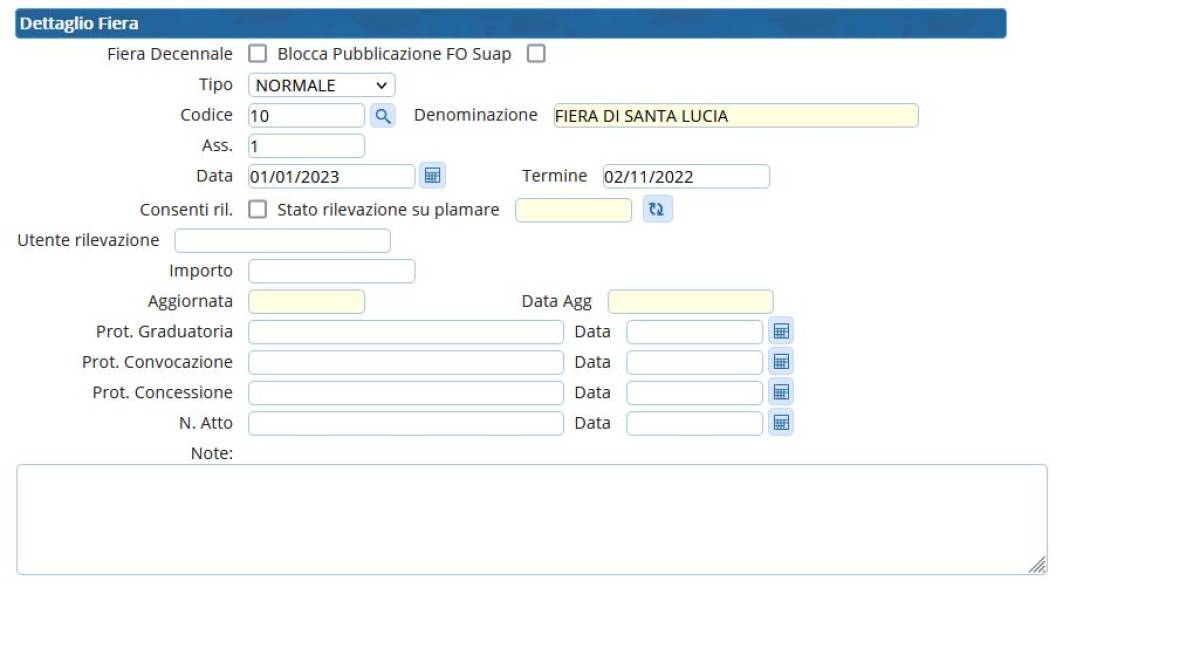
Task: Refresh Stato rilevazione su plamare
Action: coord(657,210)
